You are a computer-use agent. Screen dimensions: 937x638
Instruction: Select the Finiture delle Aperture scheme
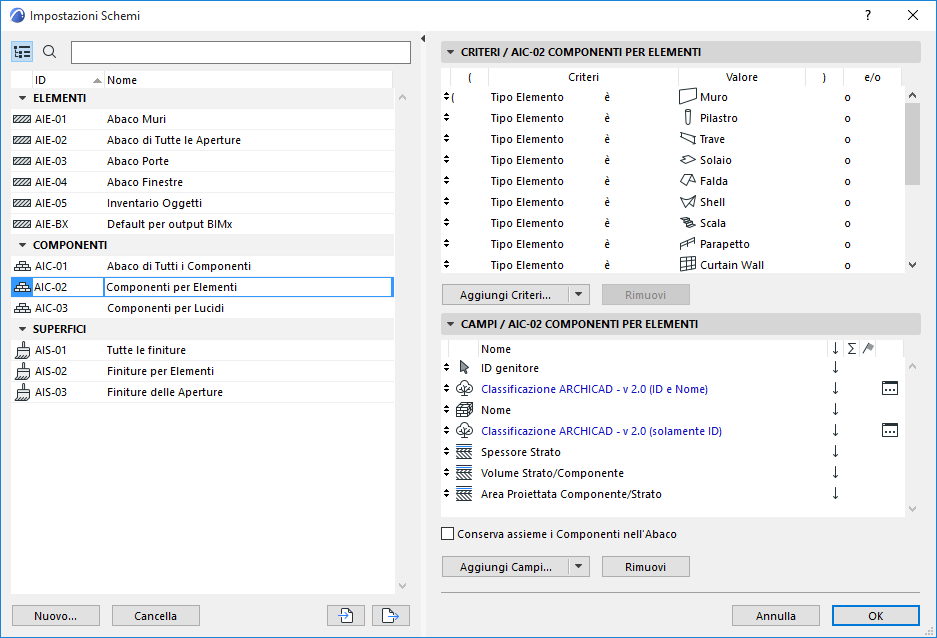[203, 392]
